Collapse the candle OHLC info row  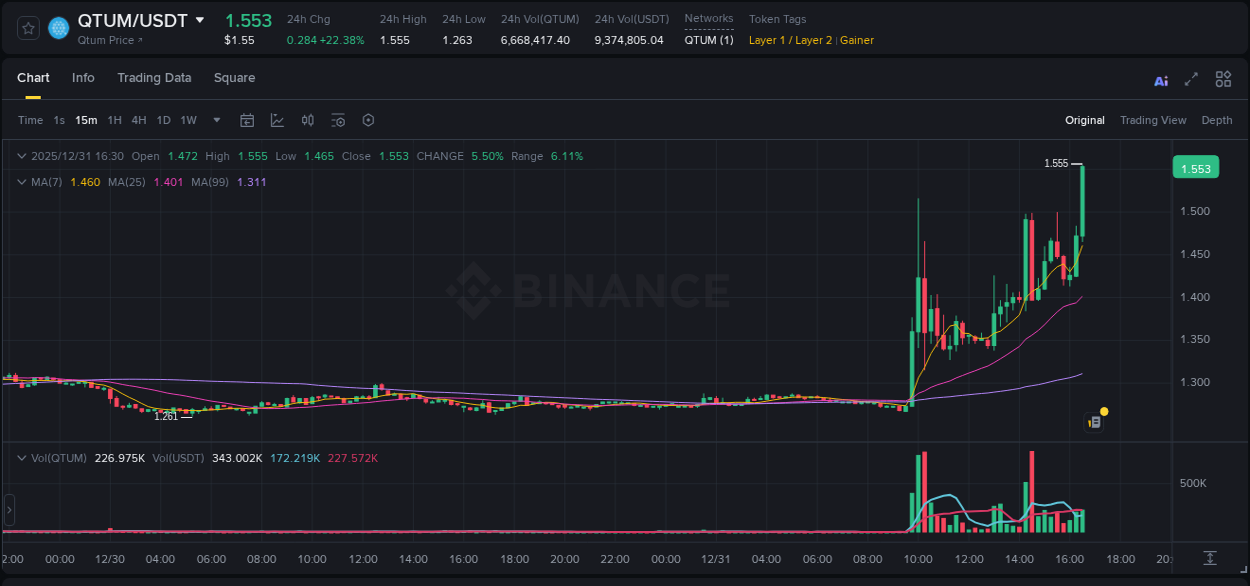tap(20, 156)
